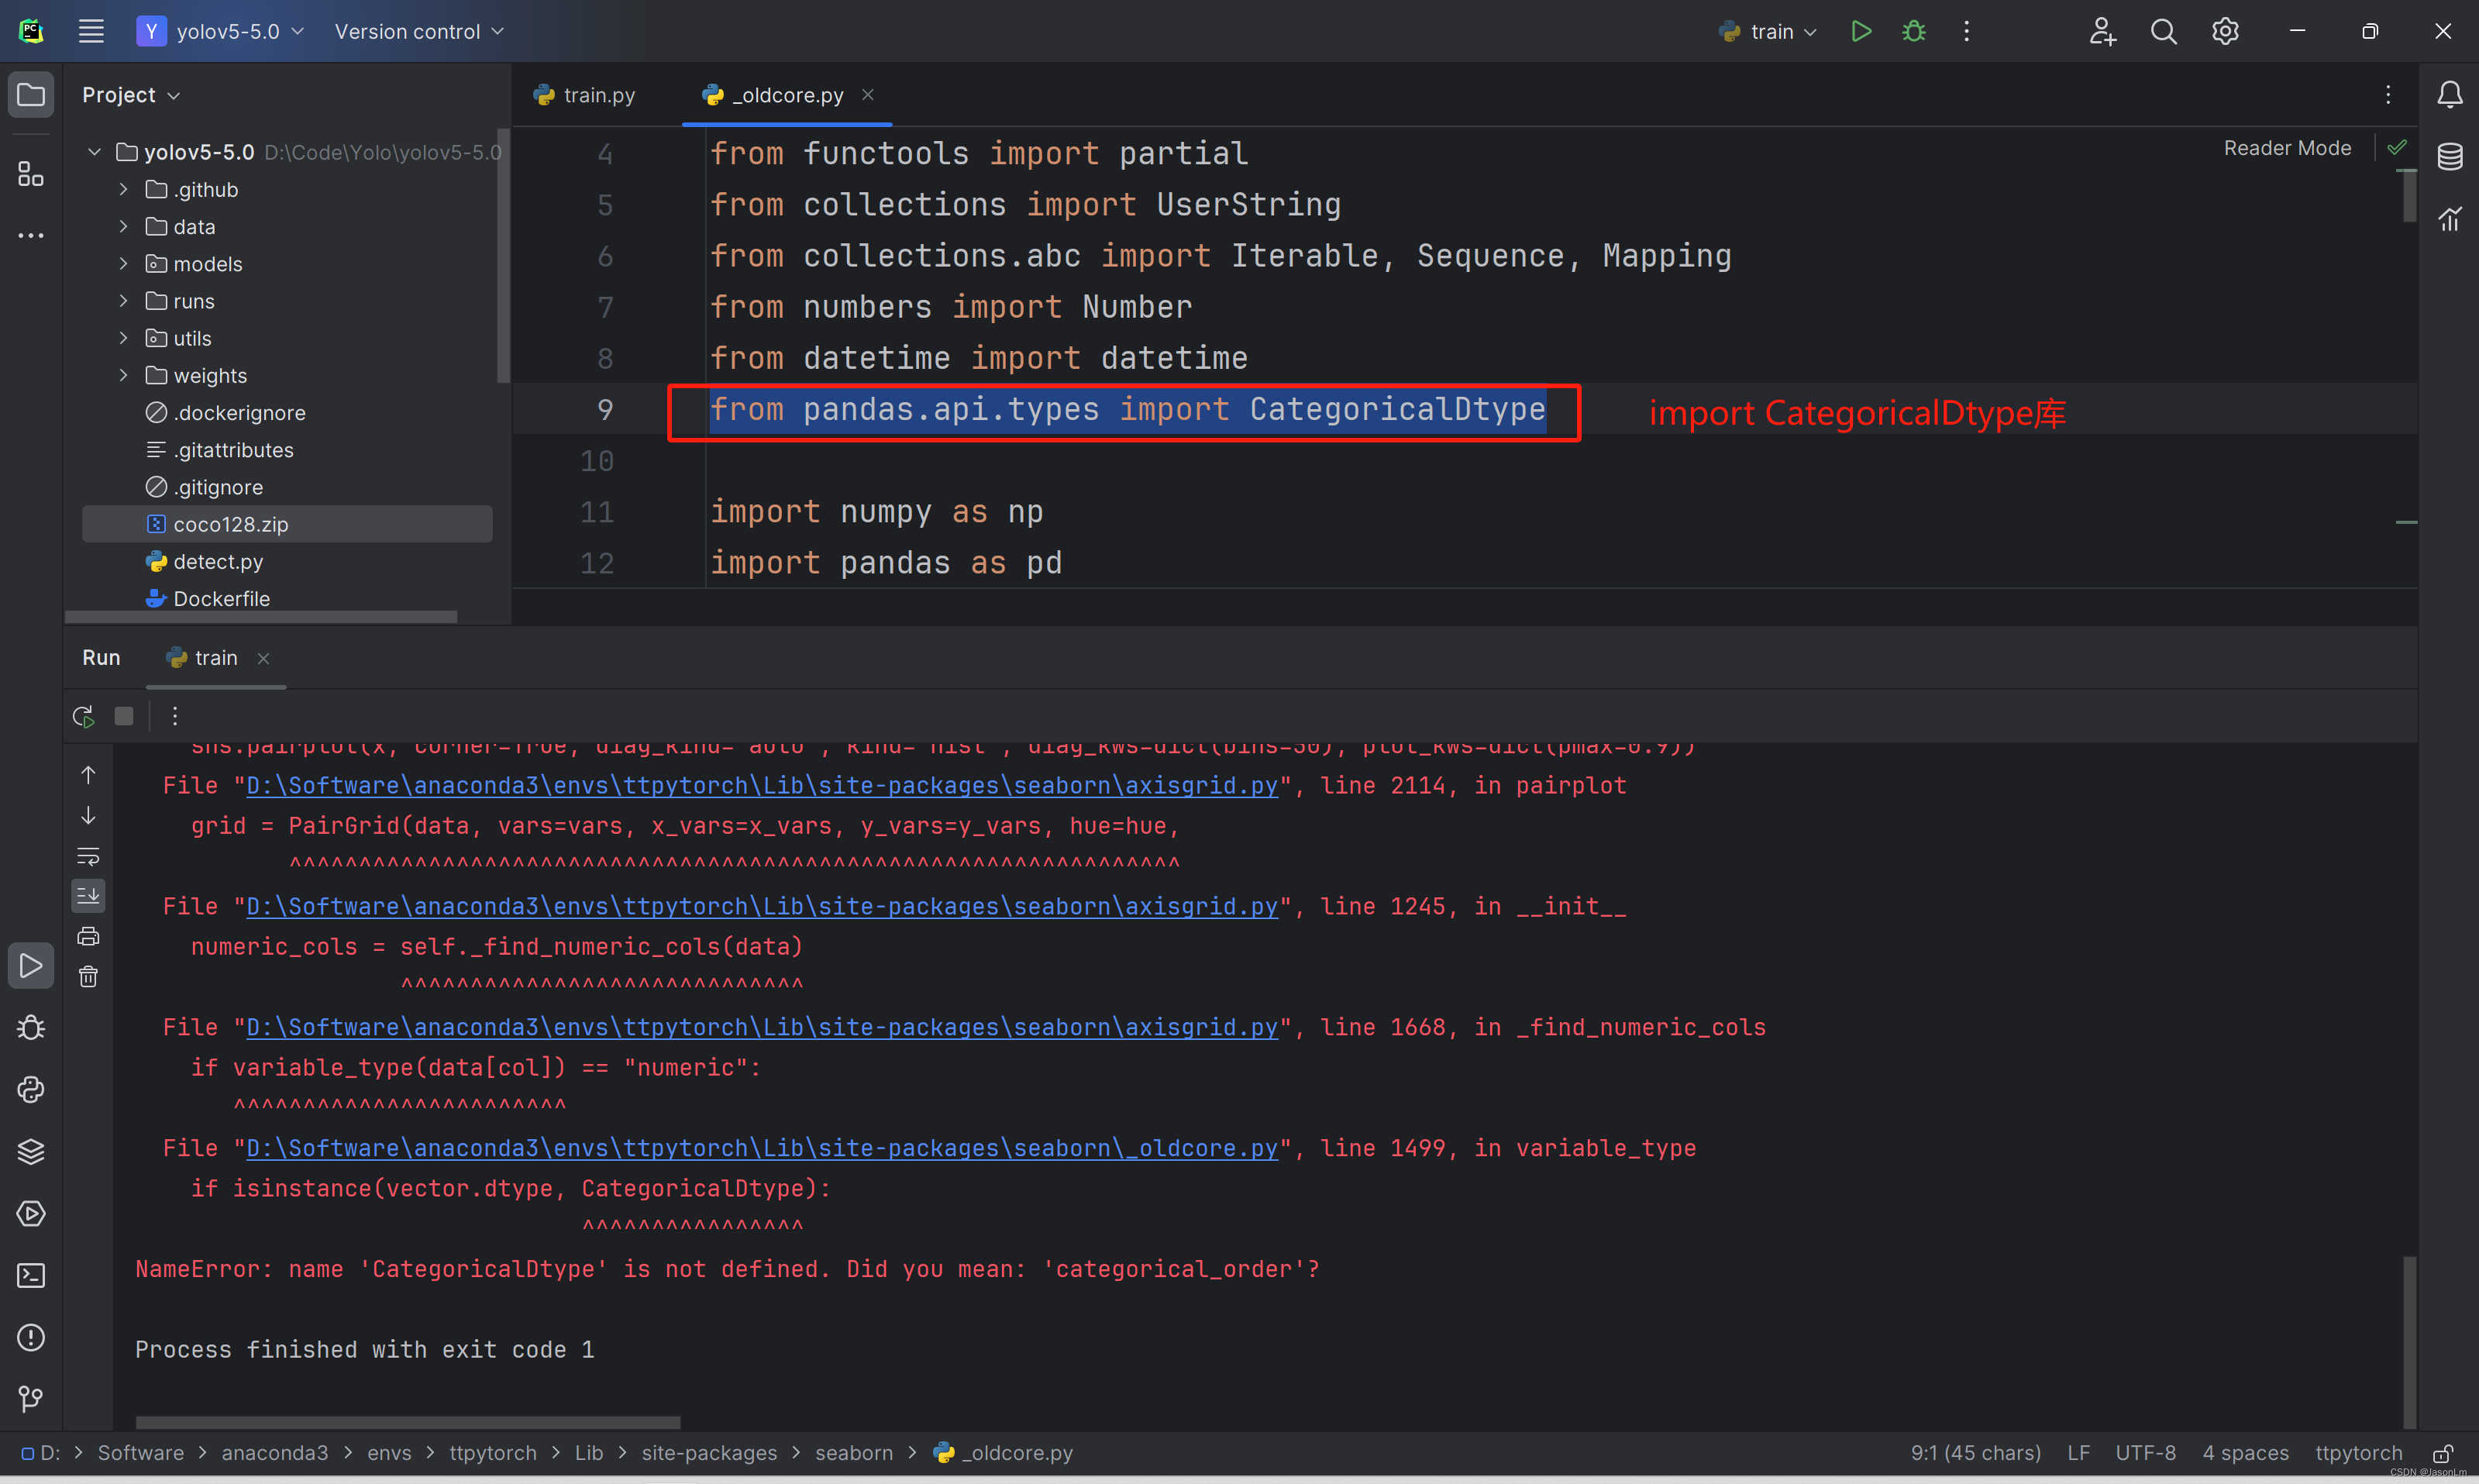The height and width of the screenshot is (1484, 2479).
Task: Open the Structure tool window
Action: click(x=31, y=174)
